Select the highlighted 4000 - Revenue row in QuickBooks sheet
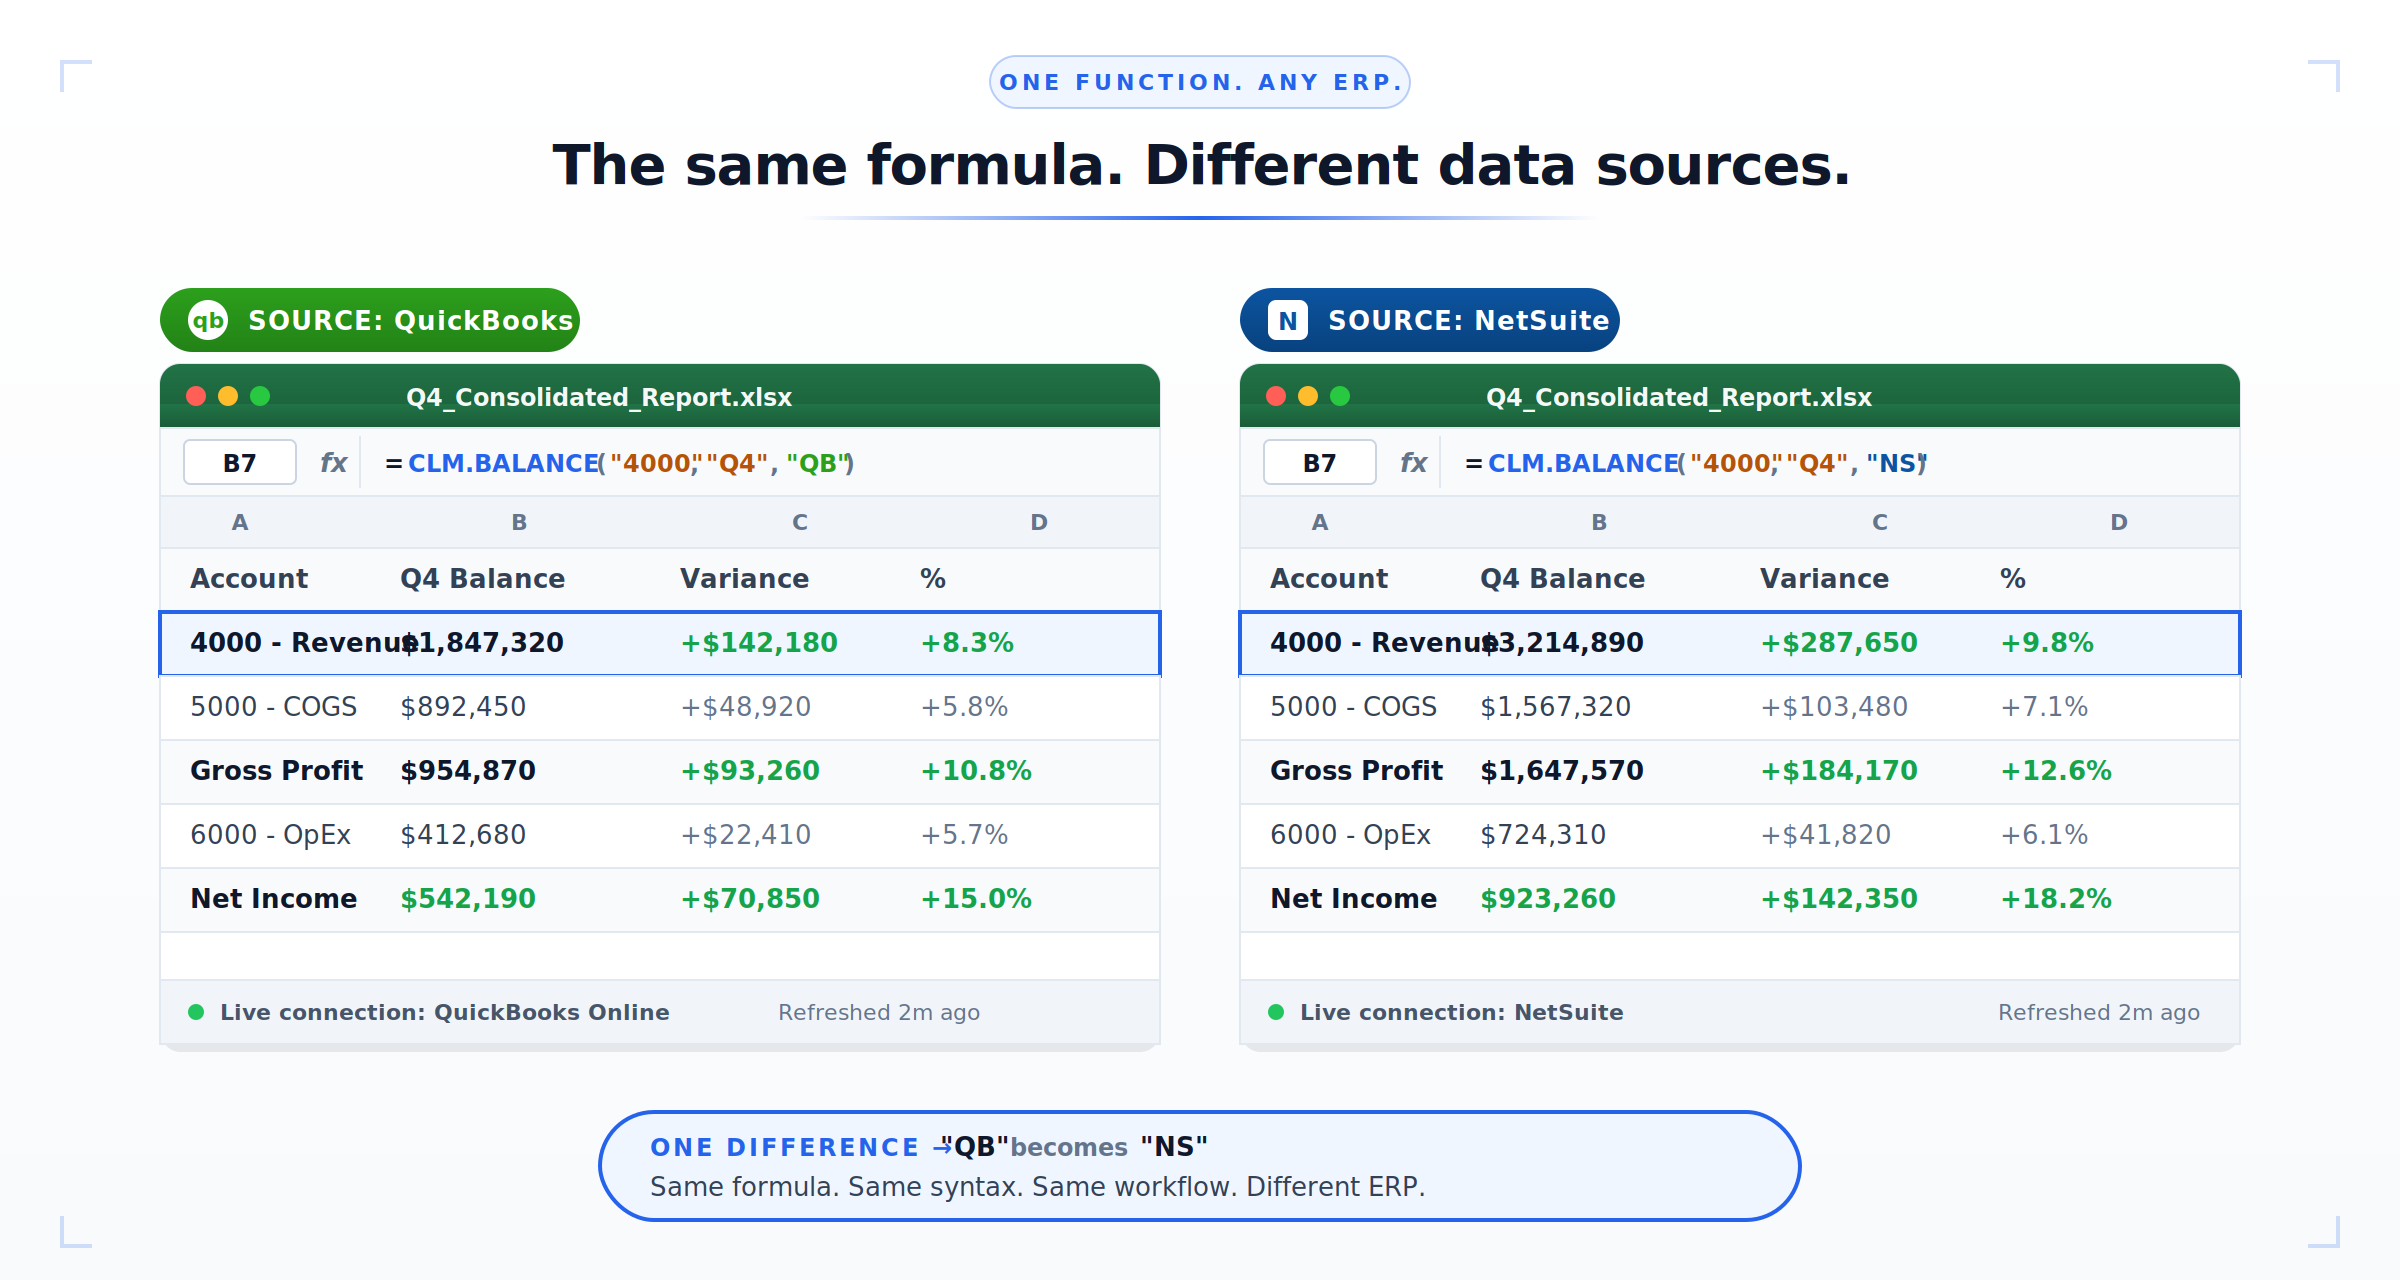The image size is (2400, 1280). pyautogui.click(x=660, y=643)
